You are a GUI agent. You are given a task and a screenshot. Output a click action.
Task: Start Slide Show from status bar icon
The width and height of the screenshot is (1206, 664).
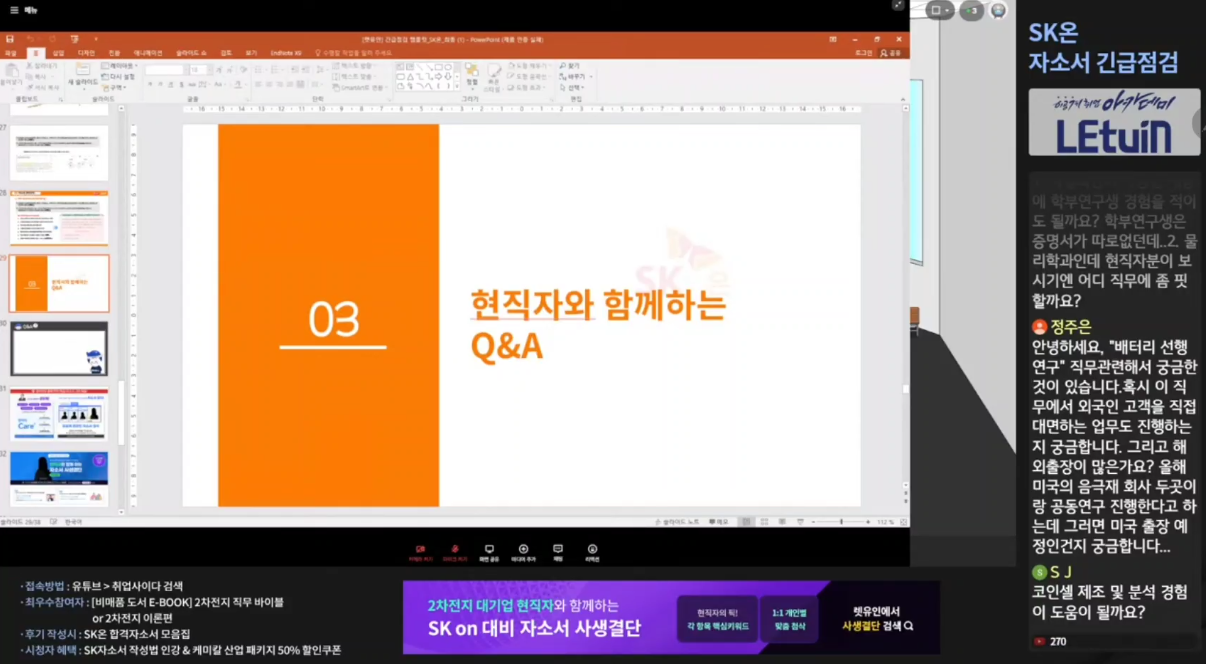[x=798, y=522]
